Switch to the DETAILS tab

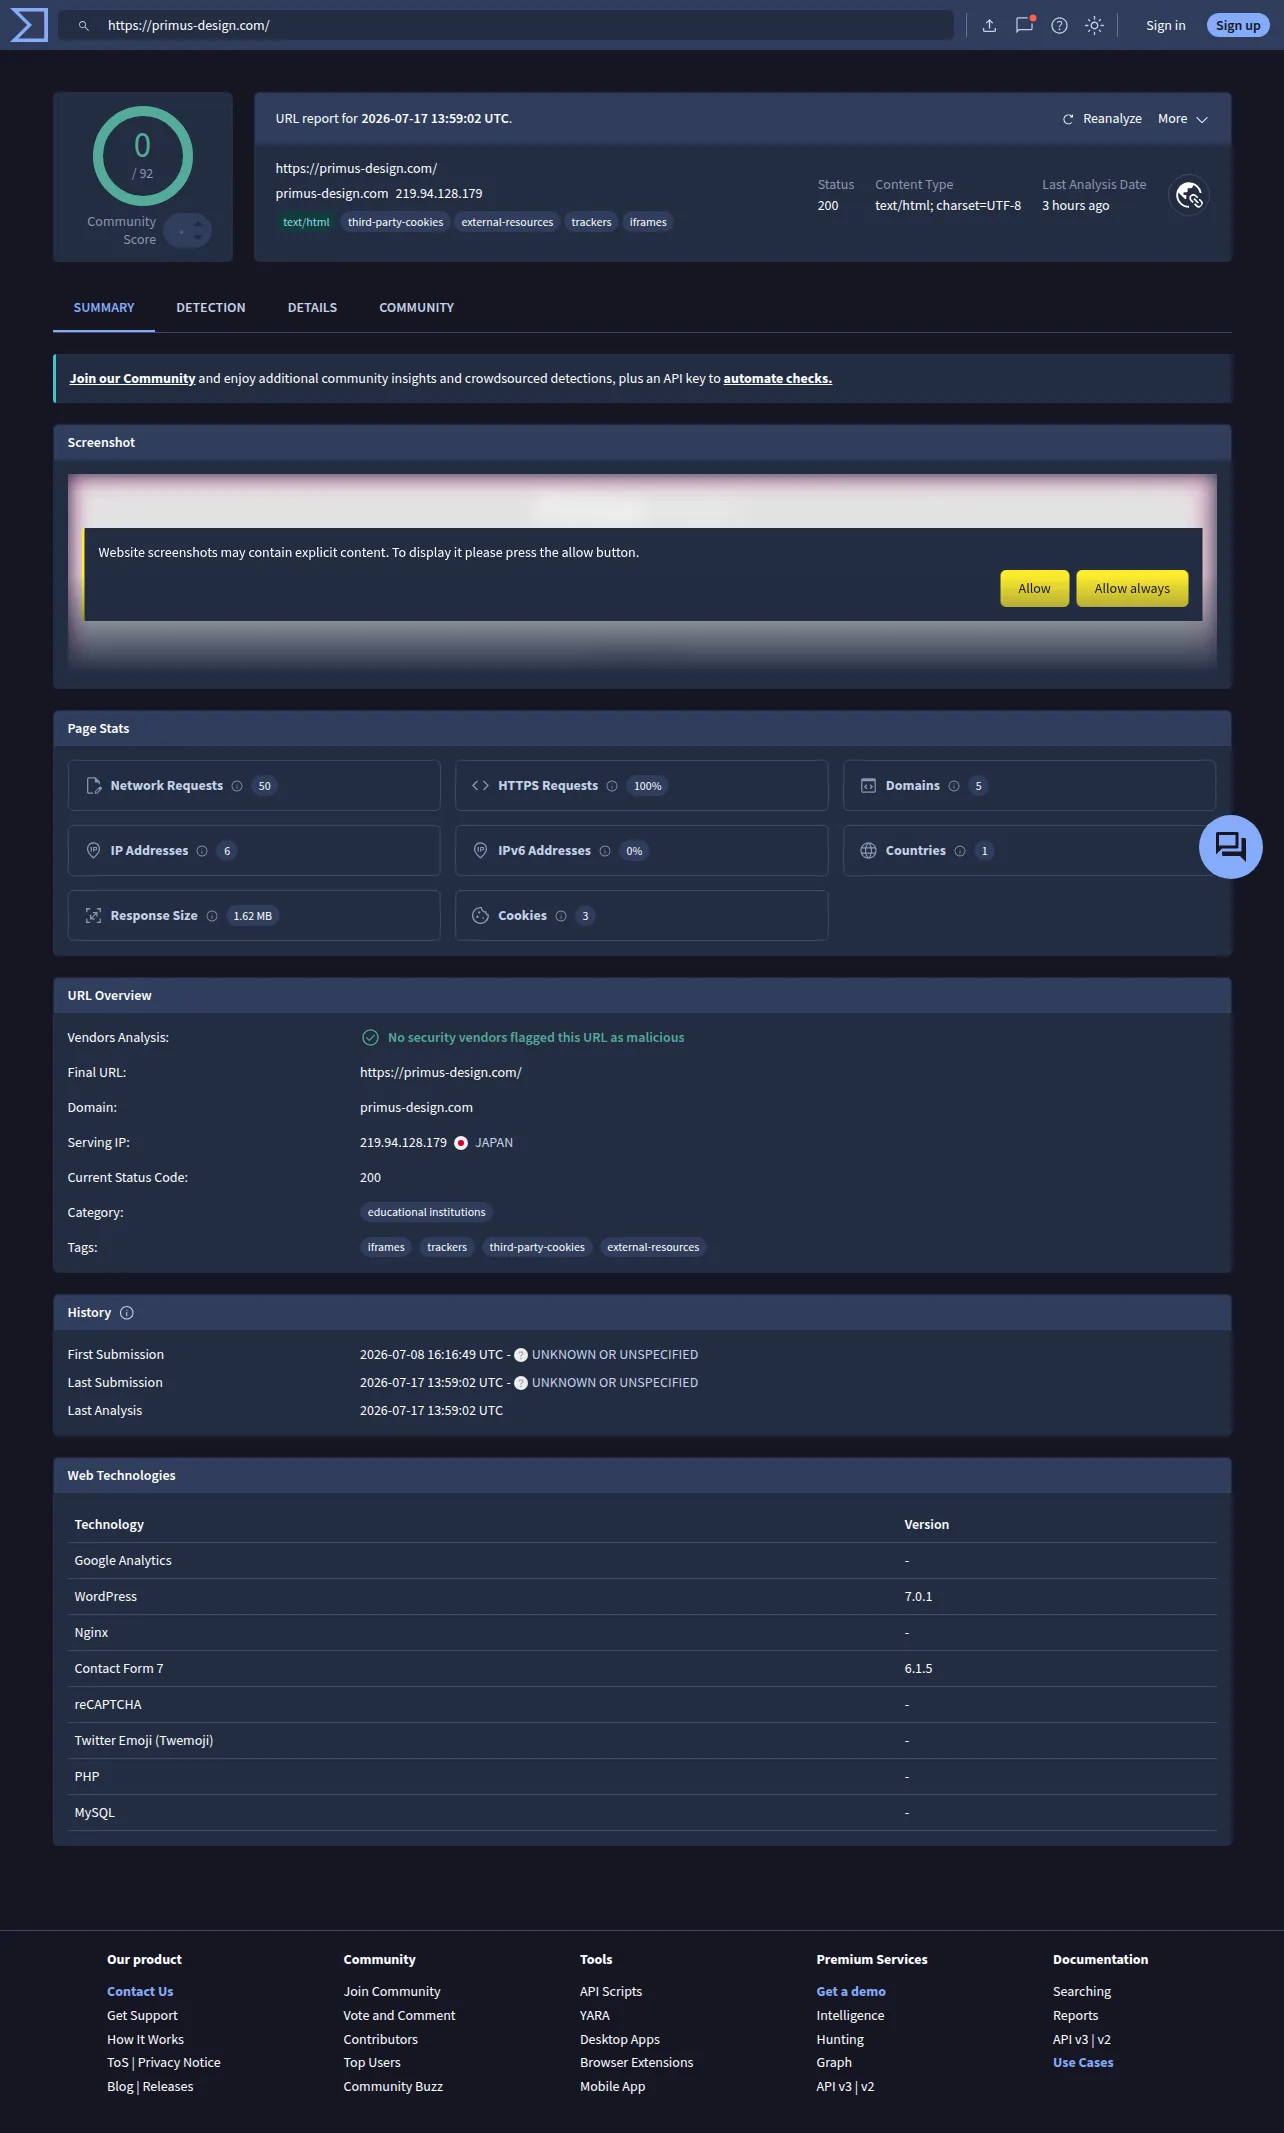312,308
